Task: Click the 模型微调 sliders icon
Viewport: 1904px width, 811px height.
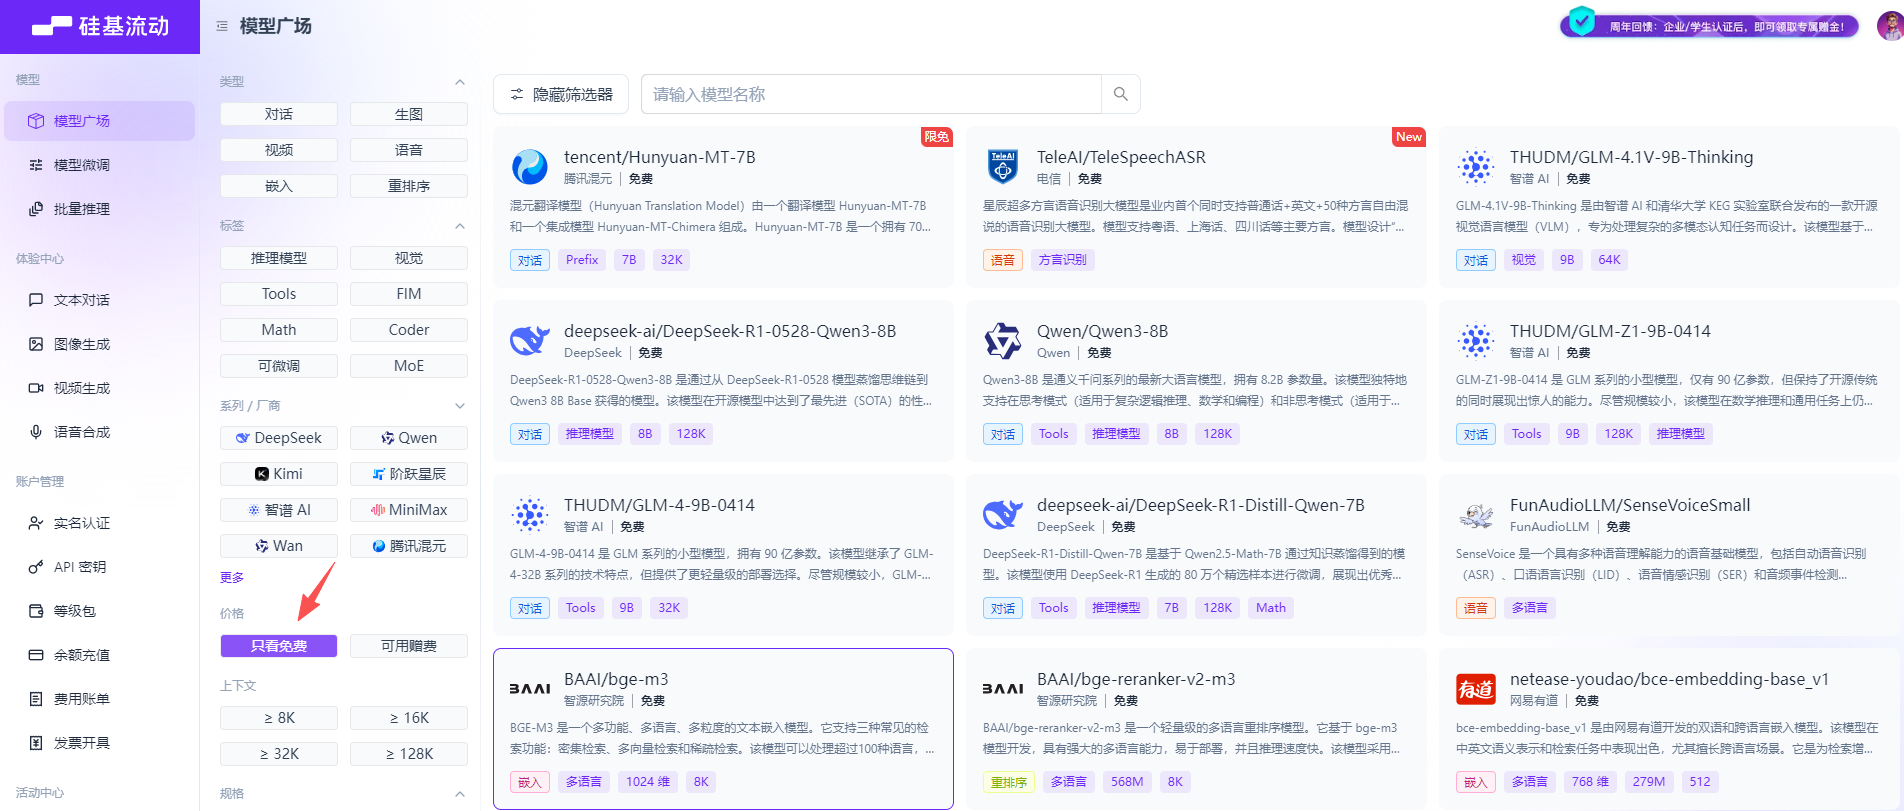Action: (x=36, y=165)
